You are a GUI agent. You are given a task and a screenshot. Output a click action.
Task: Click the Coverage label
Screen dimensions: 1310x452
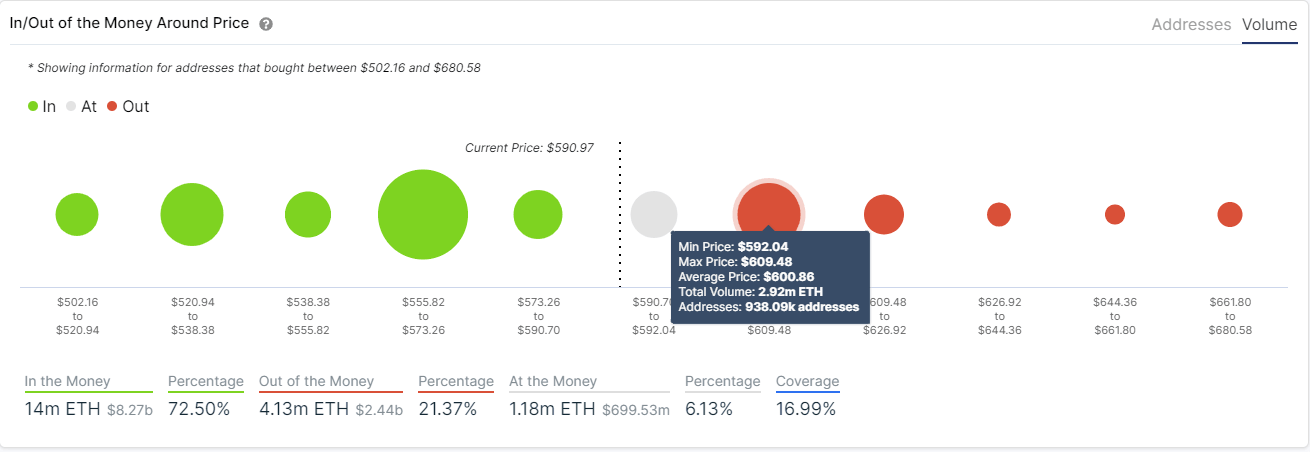coord(808,381)
